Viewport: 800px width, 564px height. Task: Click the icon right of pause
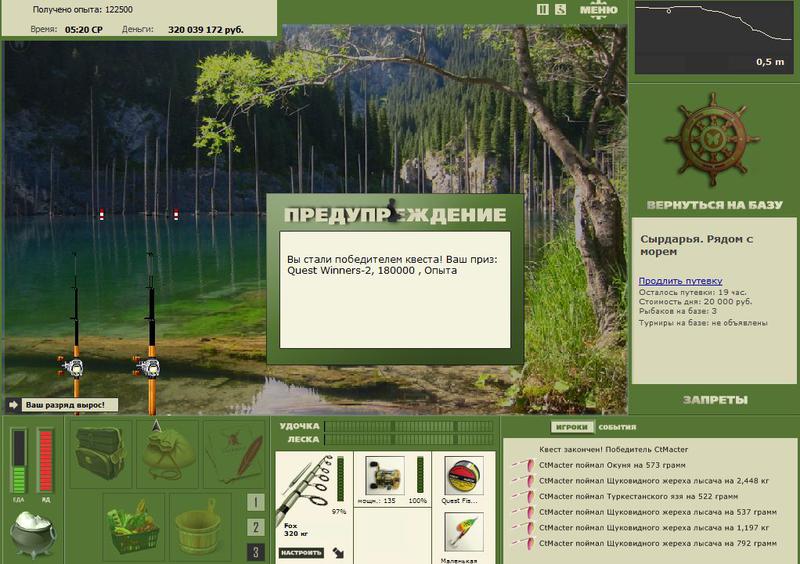(560, 9)
